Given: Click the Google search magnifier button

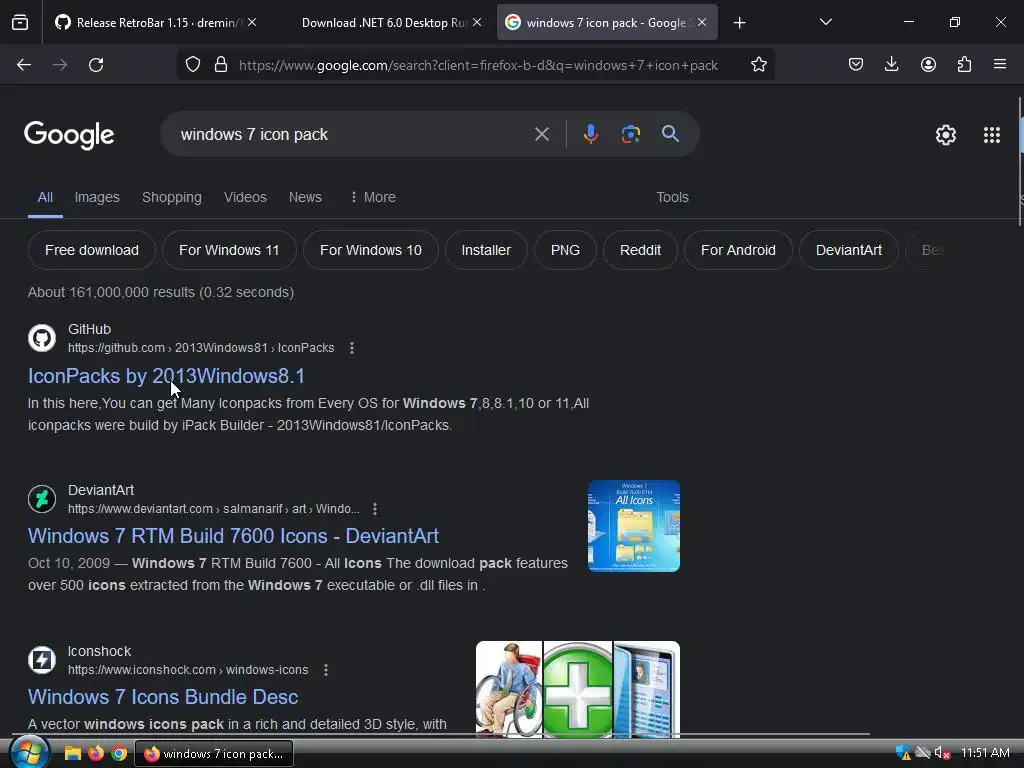Looking at the screenshot, I should coord(670,134).
